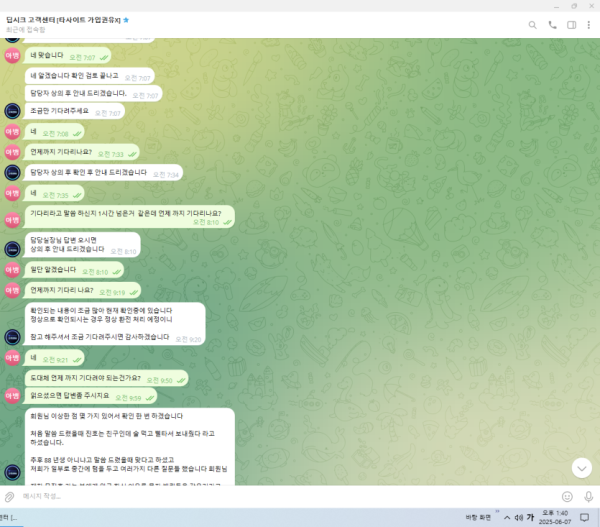Image resolution: width=600 pixels, height=527 pixels.
Task: Click pink avatar beside 네 오전 7:35 message
Action: pyautogui.click(x=12, y=193)
